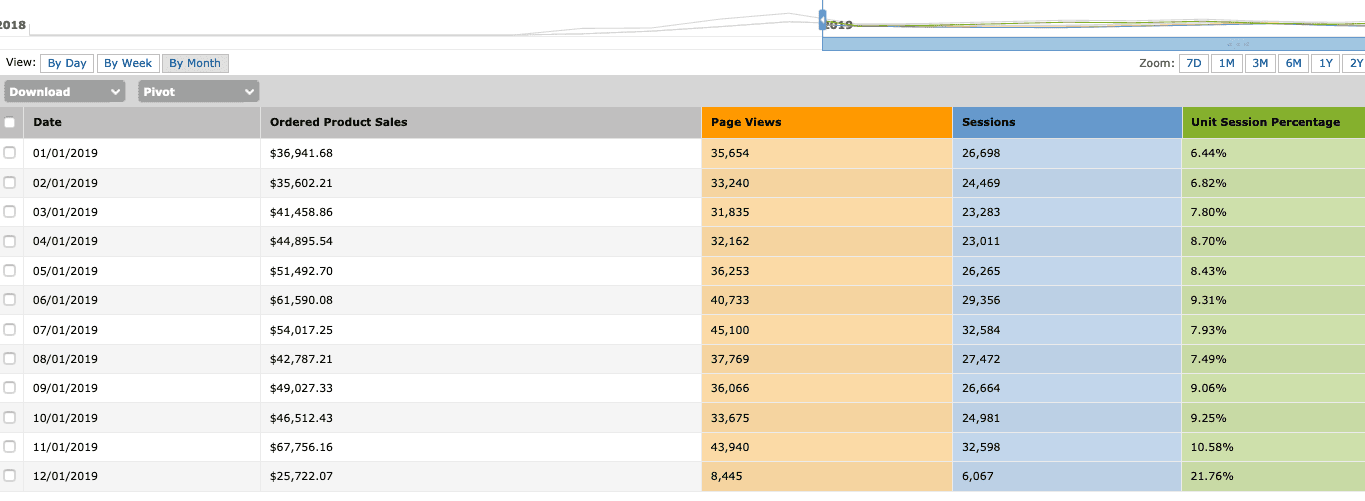Zoom timeline to 3M
Image resolution: width=1365 pixels, height=501 pixels.
click(1260, 63)
